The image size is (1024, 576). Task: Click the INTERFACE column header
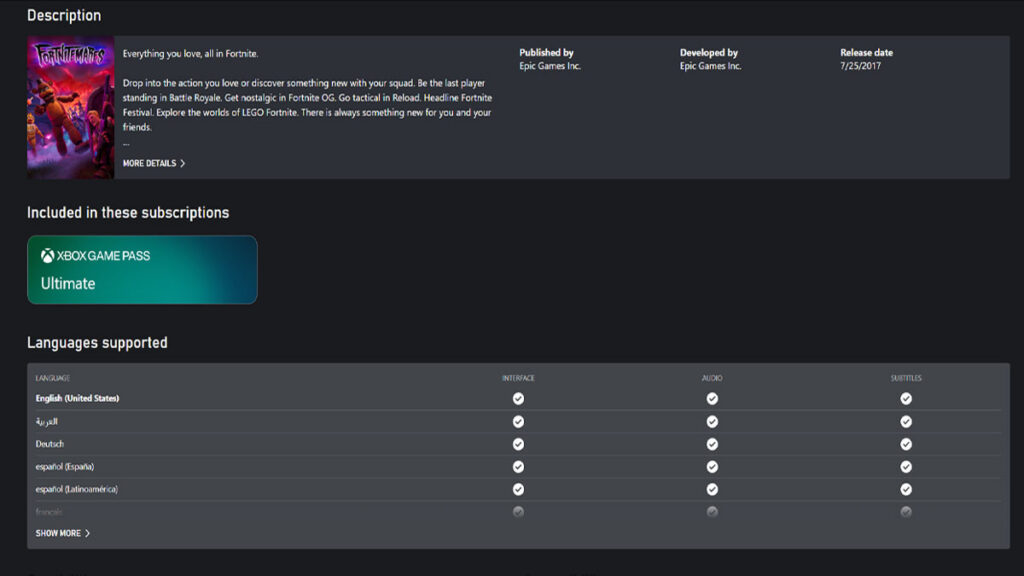pyautogui.click(x=518, y=378)
